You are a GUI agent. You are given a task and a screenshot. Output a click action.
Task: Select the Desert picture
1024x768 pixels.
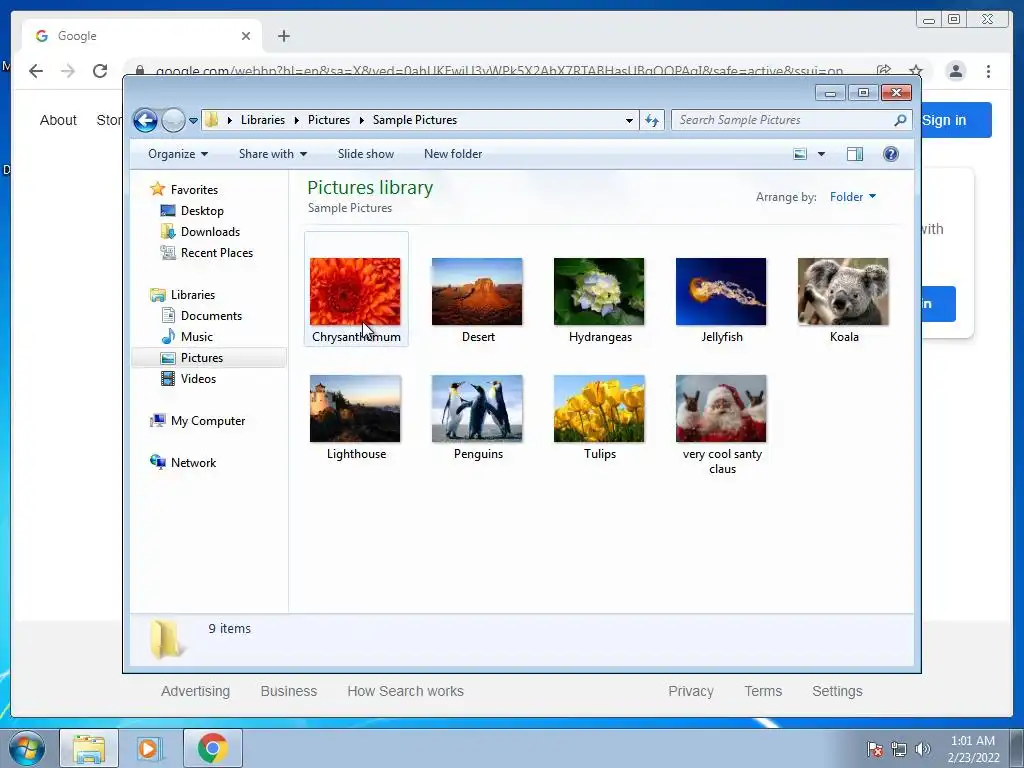477,292
